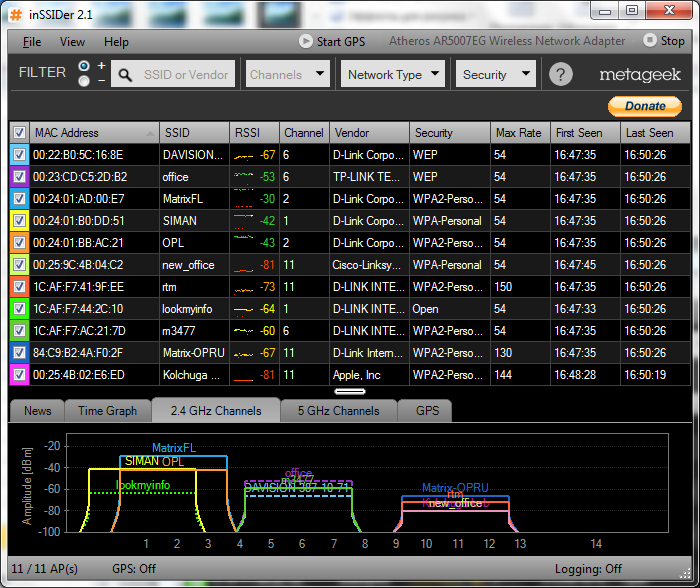700x588 pixels.
Task: Click the 150 max rate value
Action: click(x=503, y=287)
